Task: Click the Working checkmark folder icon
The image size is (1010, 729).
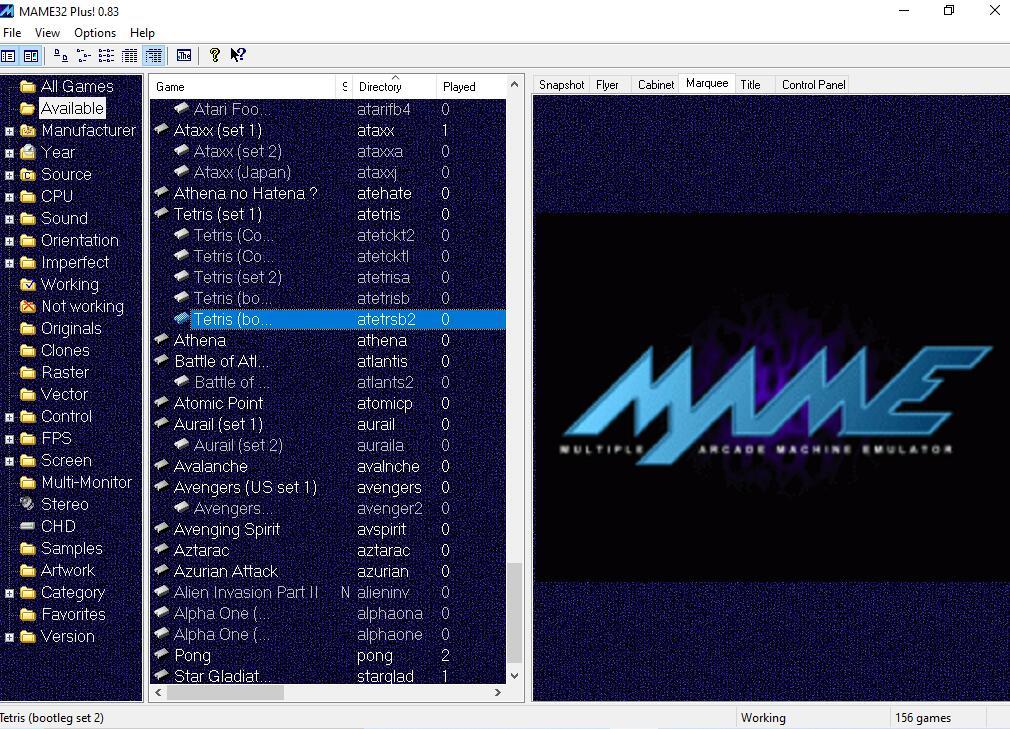Action: 28,284
